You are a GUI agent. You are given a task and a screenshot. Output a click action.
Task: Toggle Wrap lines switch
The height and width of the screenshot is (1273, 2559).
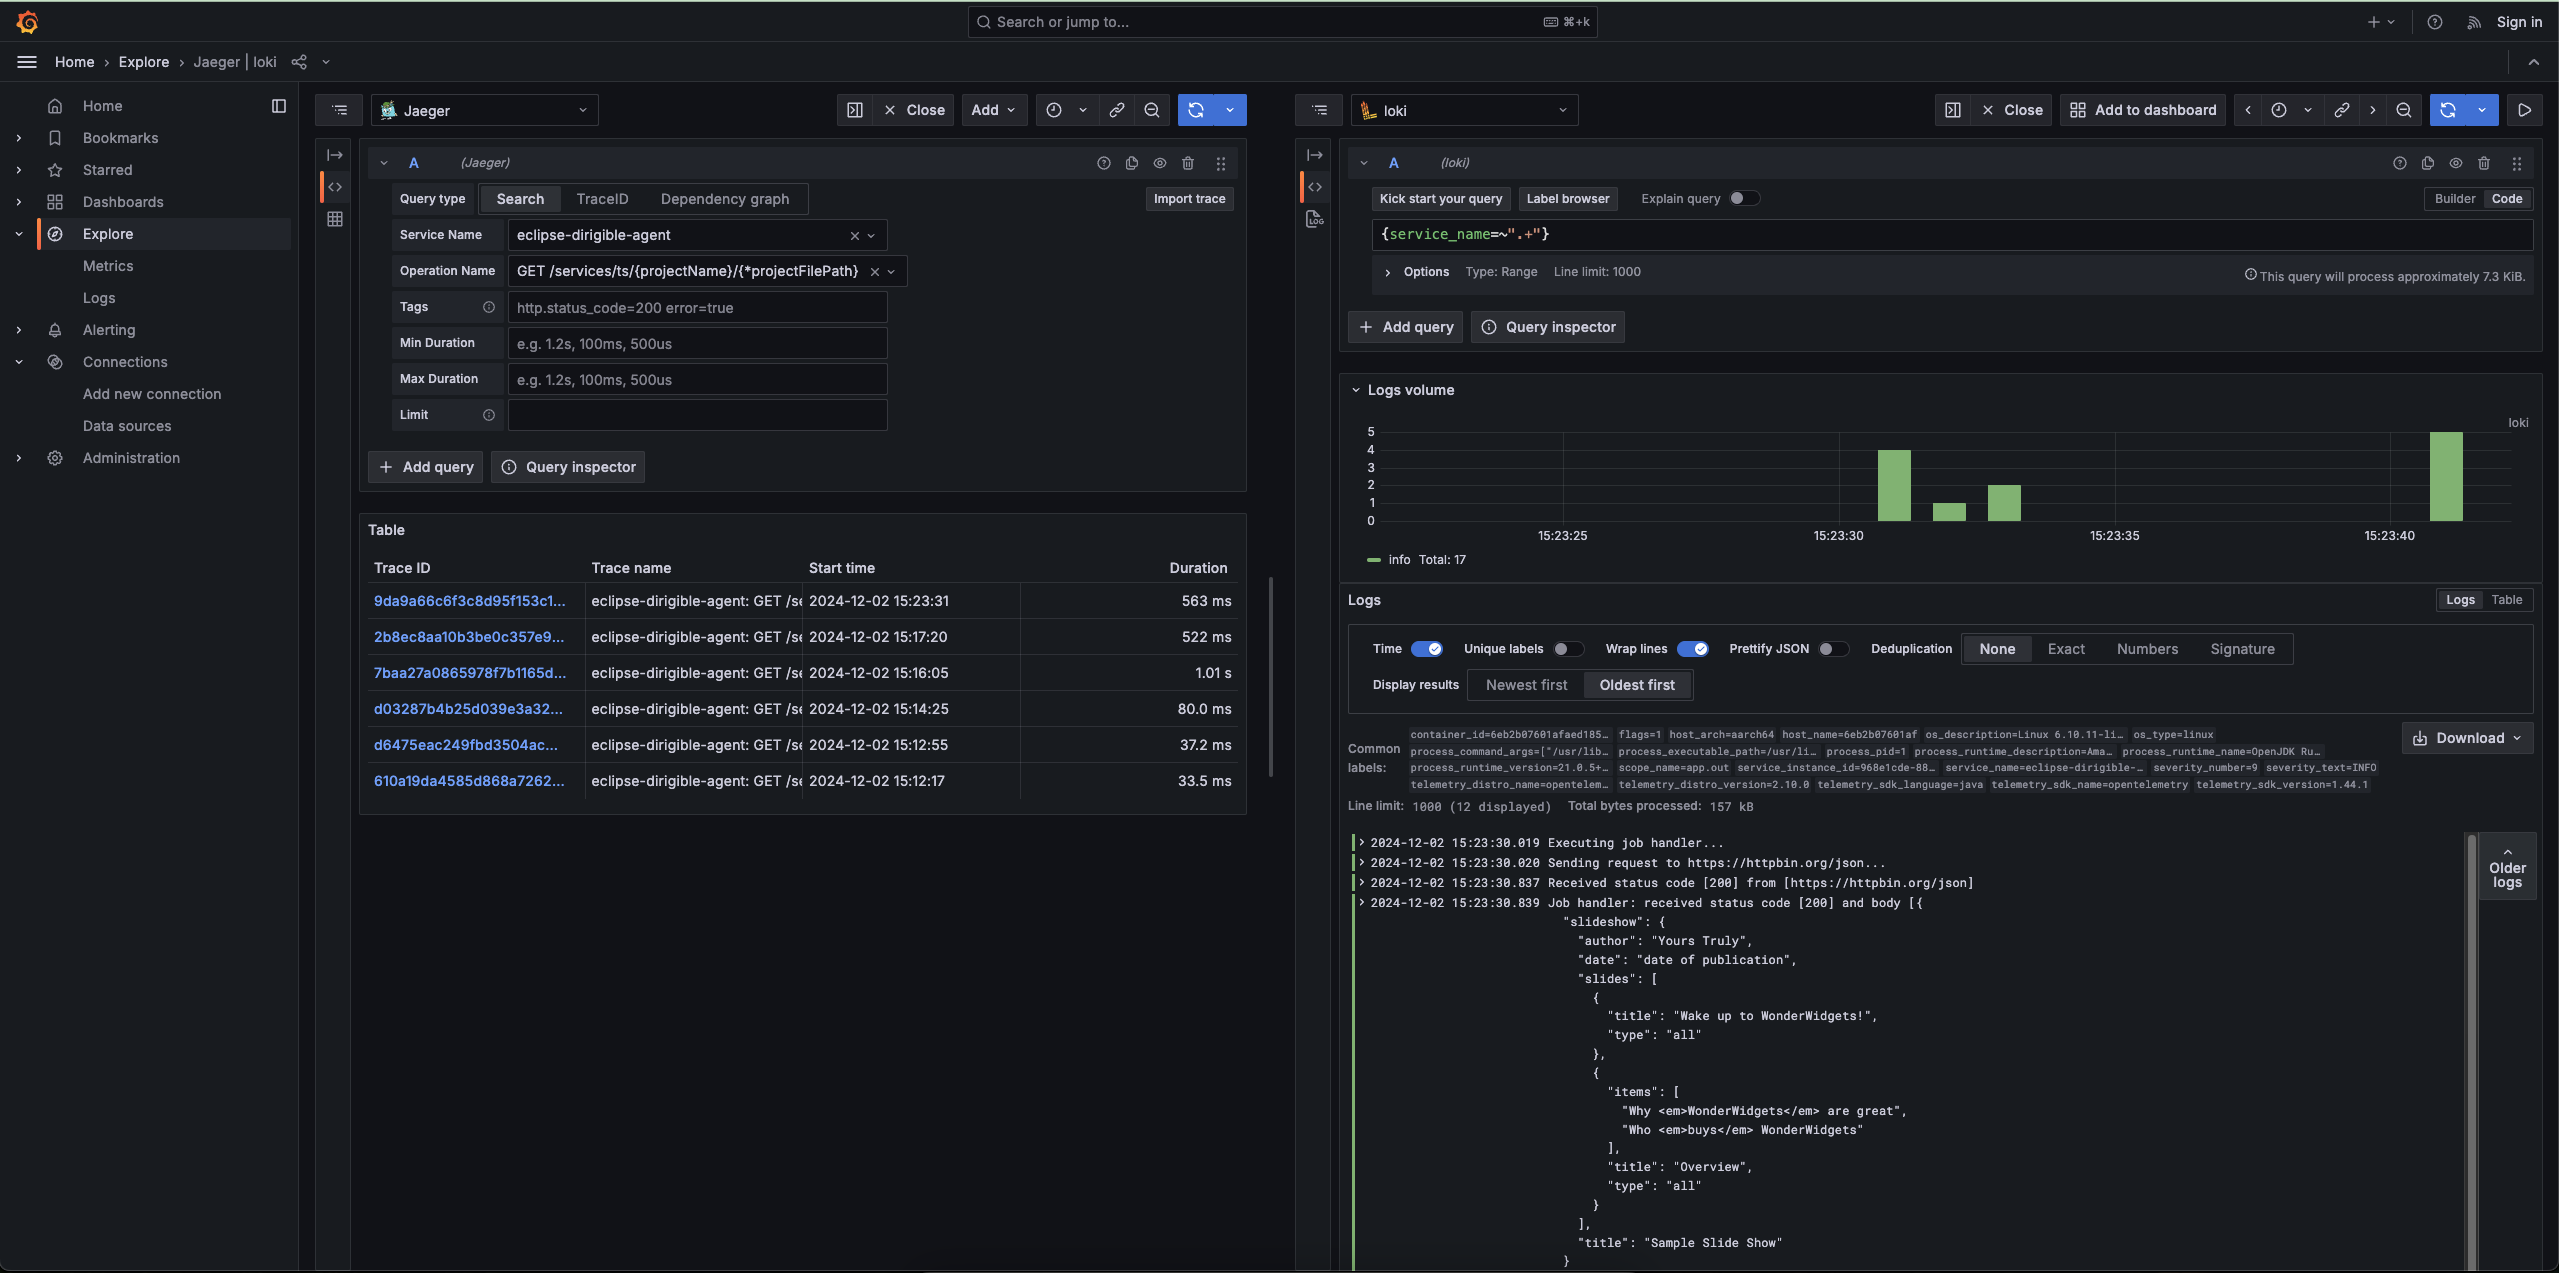(1693, 649)
